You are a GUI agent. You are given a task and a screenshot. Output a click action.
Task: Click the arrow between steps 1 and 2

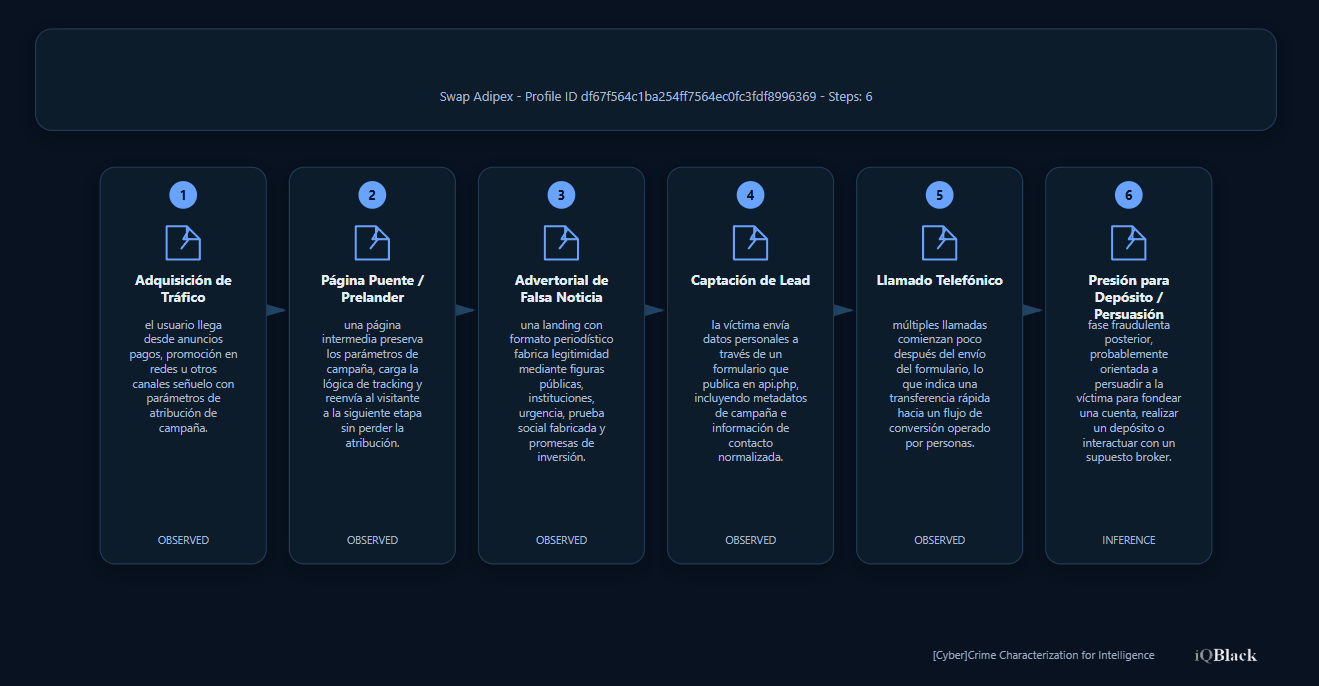[x=277, y=310]
